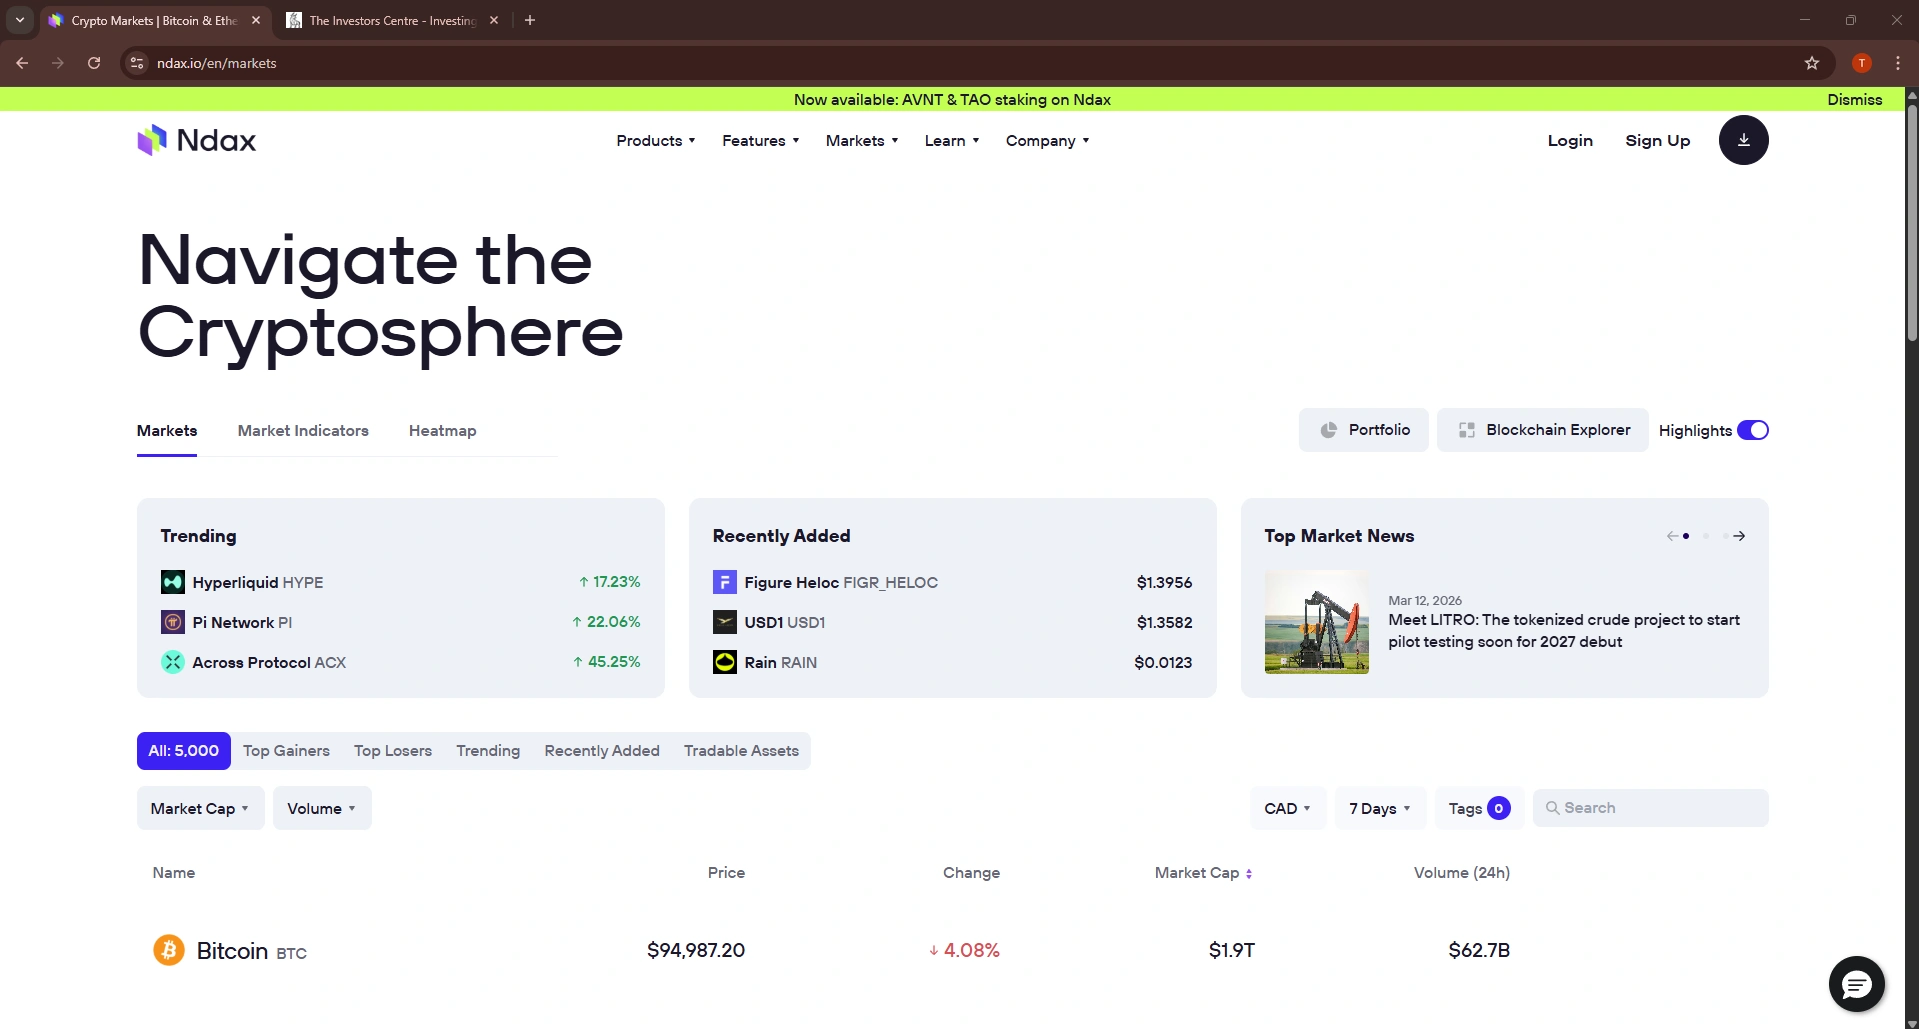Click the Change column header
This screenshot has width=1919, height=1029.
[x=971, y=873]
